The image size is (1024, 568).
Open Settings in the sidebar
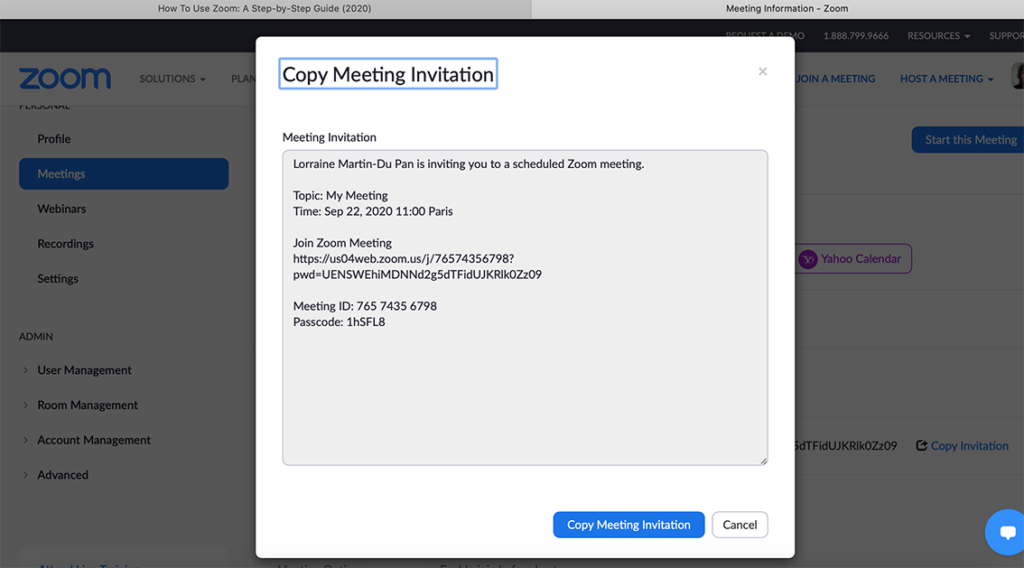tap(57, 279)
